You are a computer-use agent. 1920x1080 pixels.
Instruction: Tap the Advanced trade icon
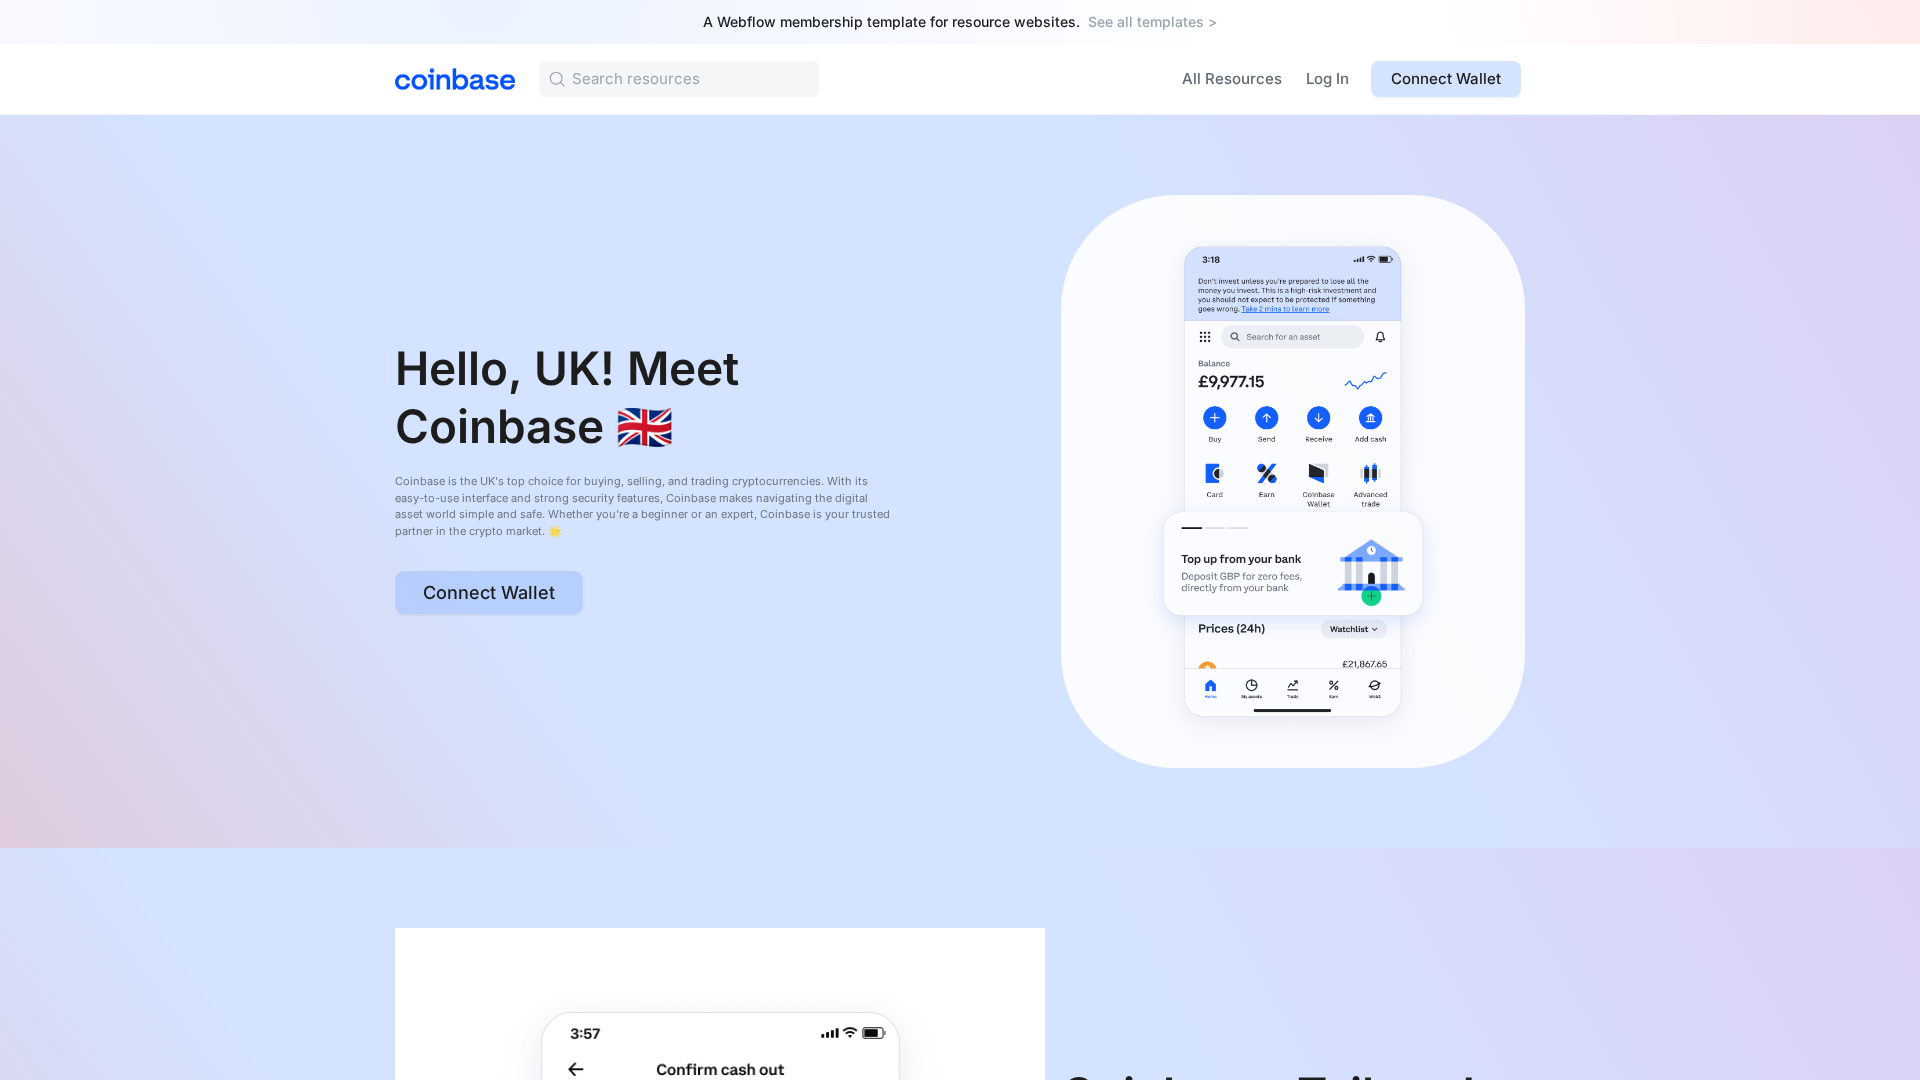coord(1370,473)
